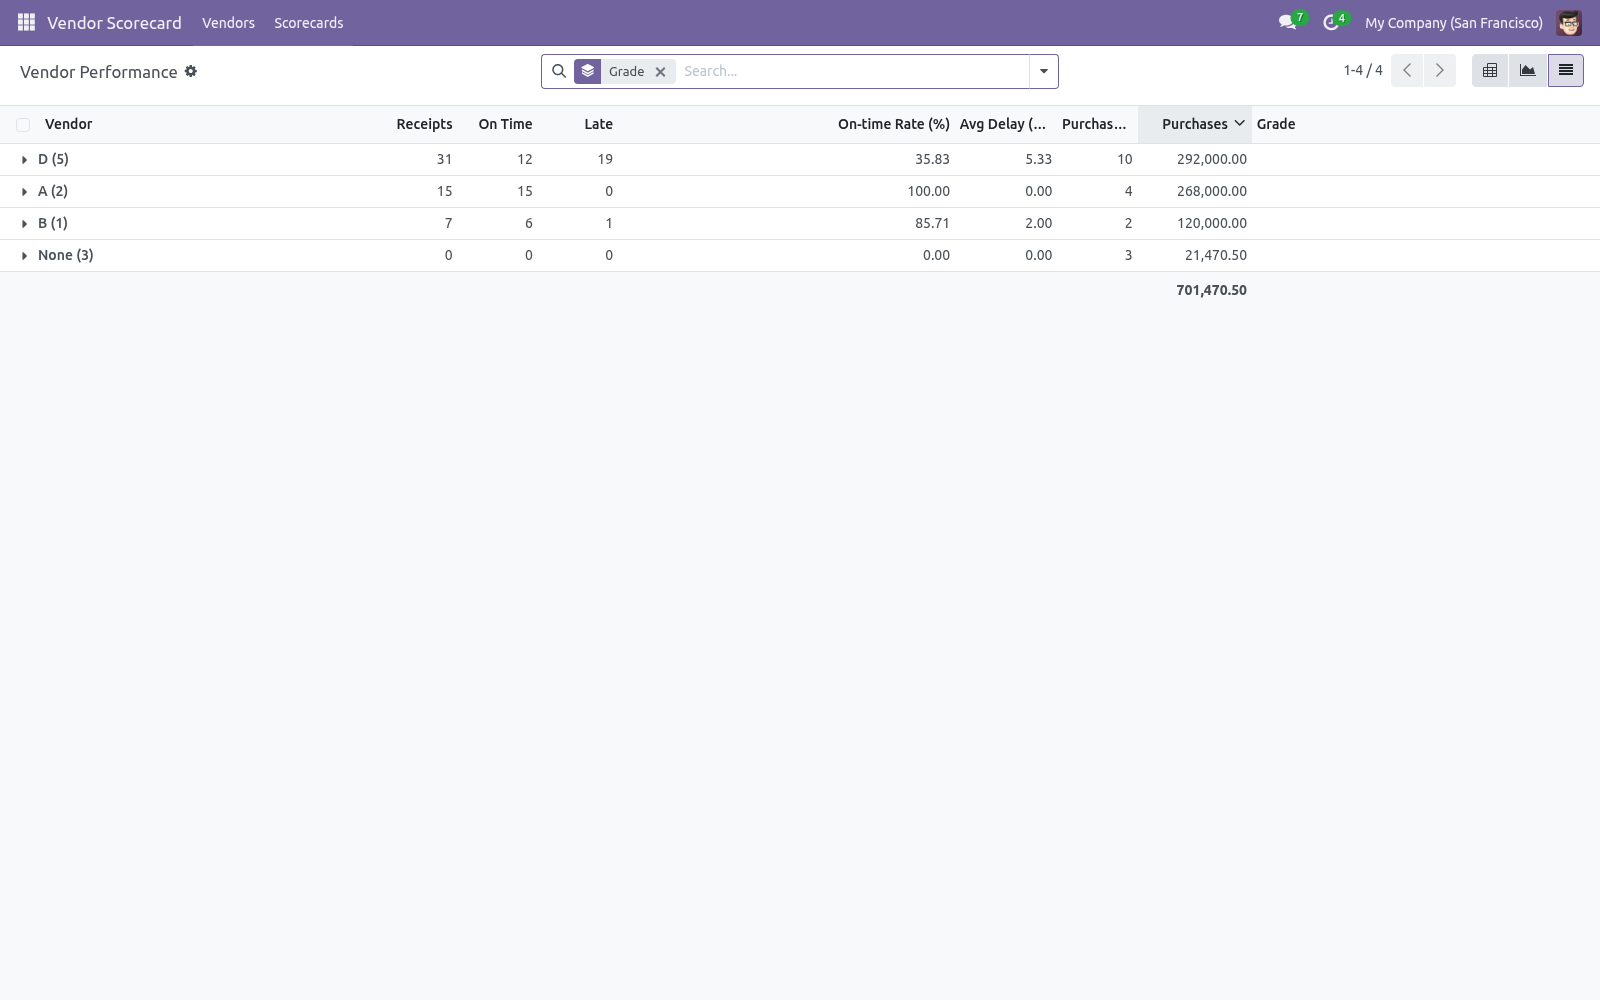The image size is (1600, 1000).
Task: Go to previous page of records
Action: tap(1407, 70)
